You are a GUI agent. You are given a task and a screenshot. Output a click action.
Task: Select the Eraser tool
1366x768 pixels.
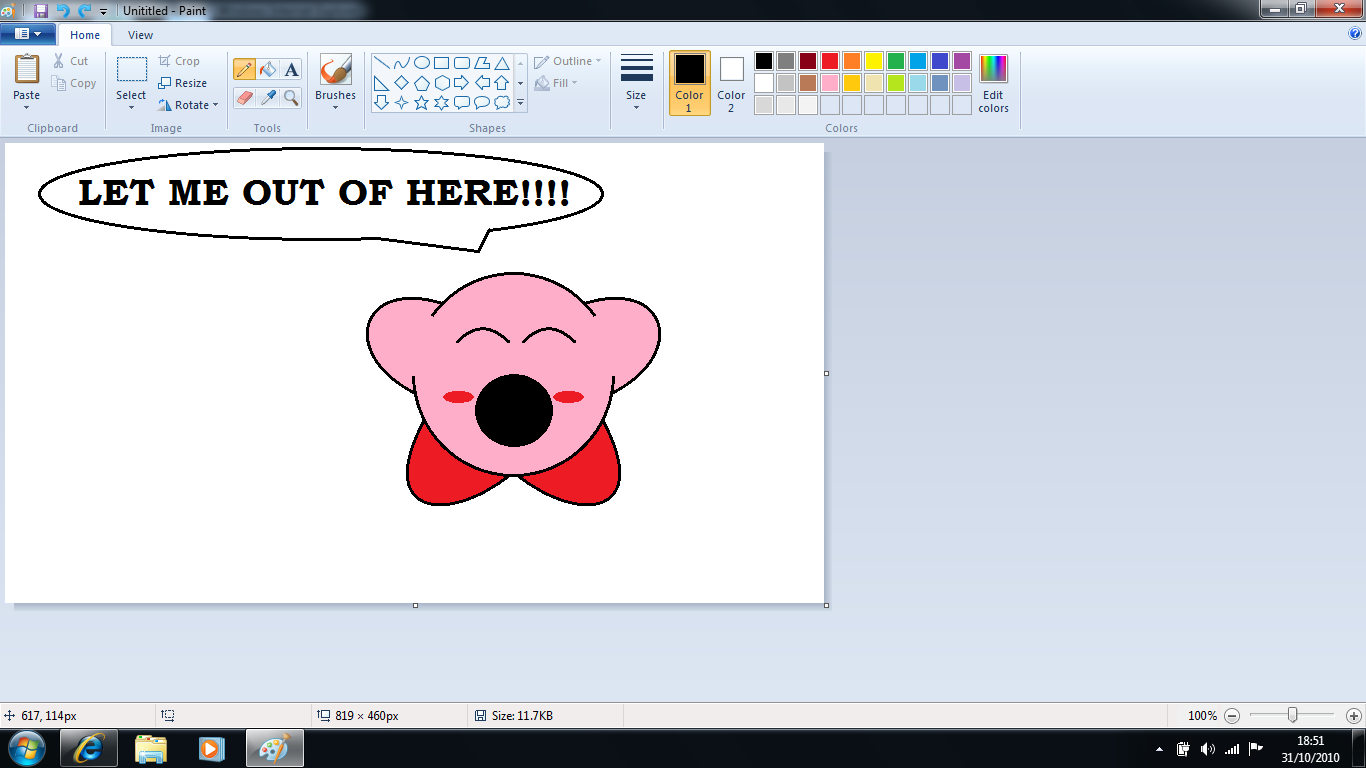244,97
